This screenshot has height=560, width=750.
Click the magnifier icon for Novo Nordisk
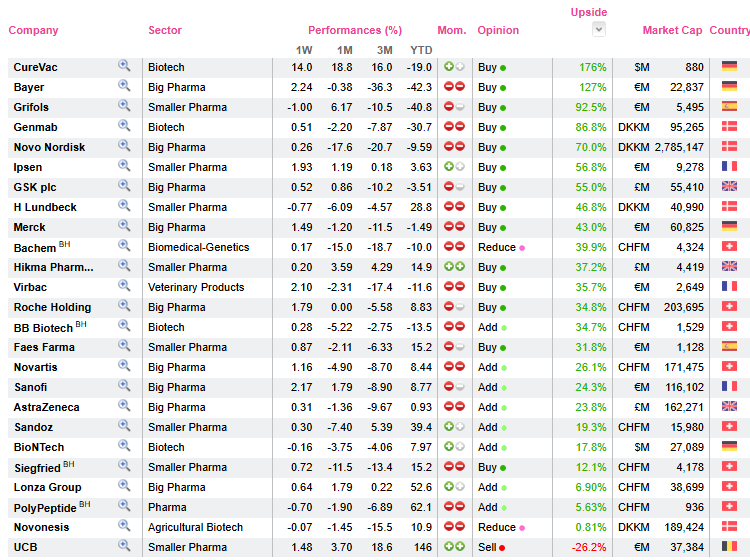124,146
